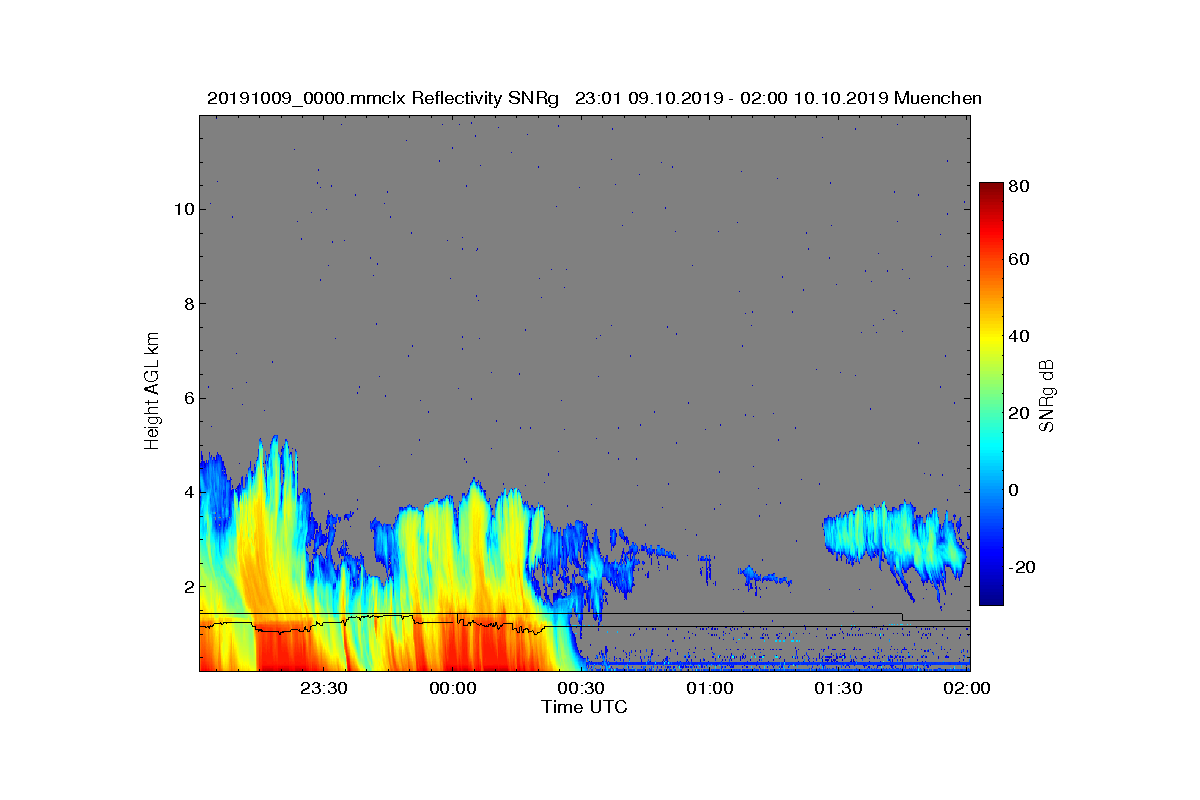Click the plot title text about Muenchen reflectivity
This screenshot has height=800, width=1200.
point(594,98)
